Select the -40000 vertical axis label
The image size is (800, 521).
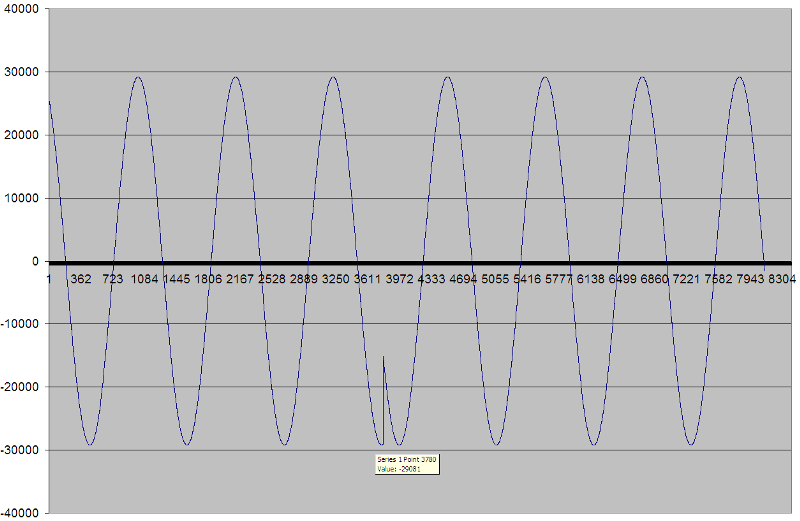20,512
